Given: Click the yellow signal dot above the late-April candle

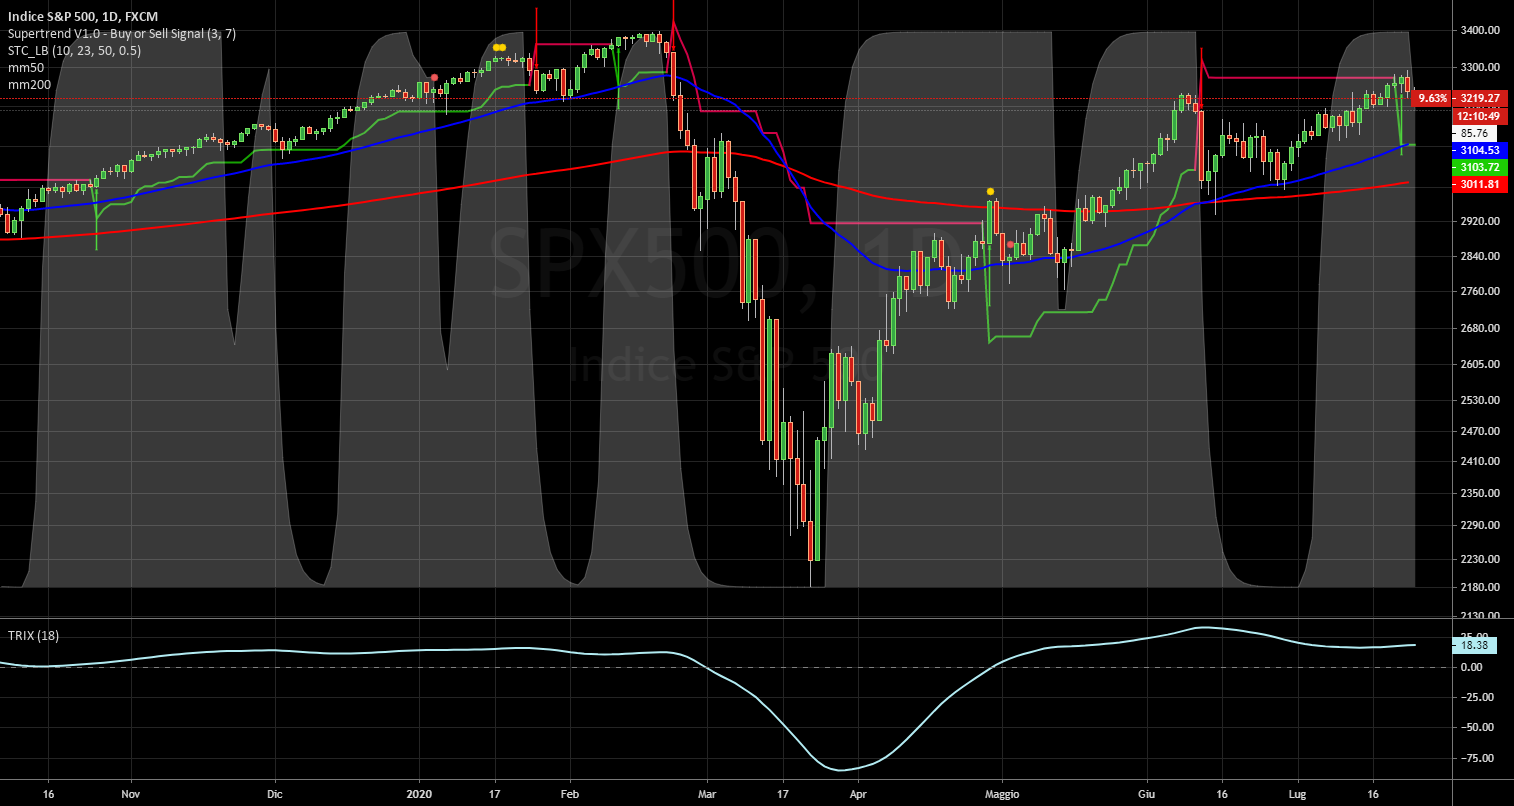Looking at the screenshot, I should (x=990, y=191).
